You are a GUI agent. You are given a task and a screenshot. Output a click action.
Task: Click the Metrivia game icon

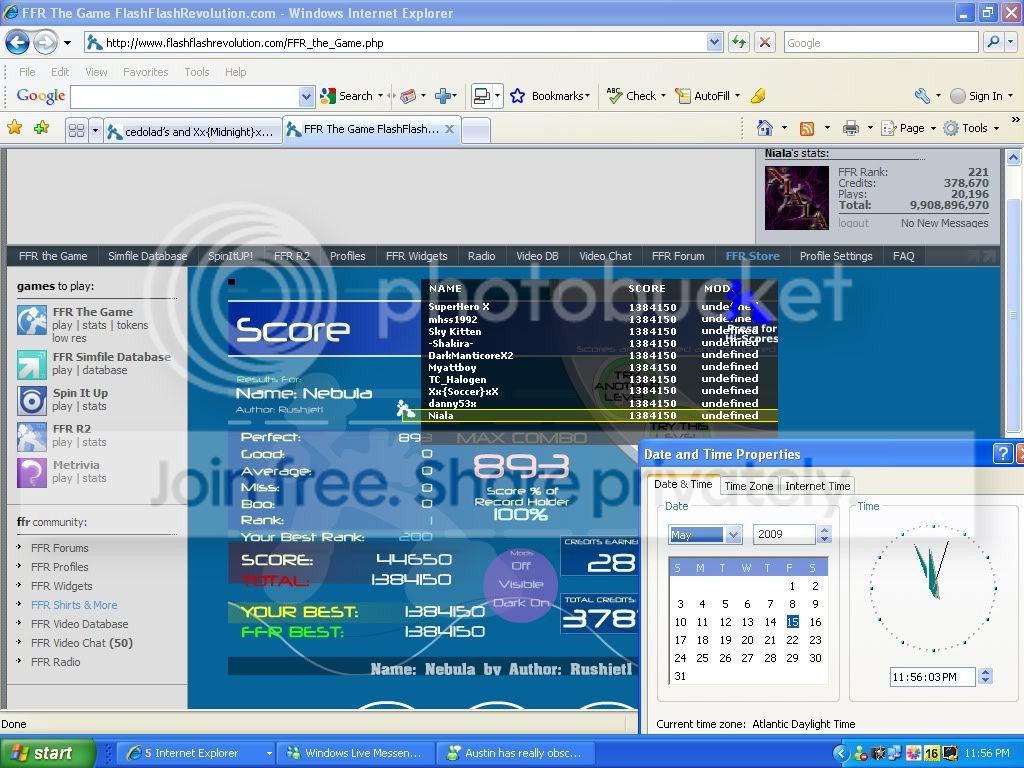(32, 472)
